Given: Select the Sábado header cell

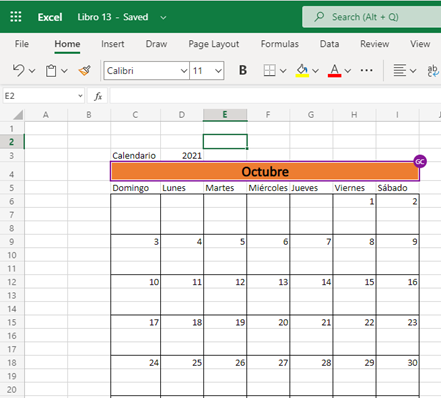Looking at the screenshot, I should click(398, 188).
